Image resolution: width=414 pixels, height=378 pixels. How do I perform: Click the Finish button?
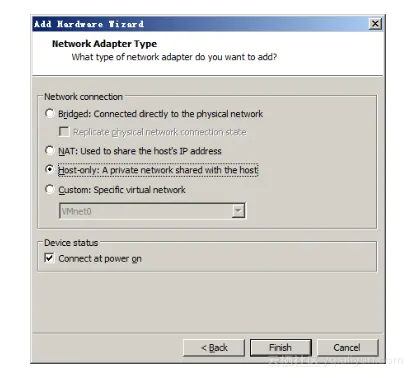point(281,348)
